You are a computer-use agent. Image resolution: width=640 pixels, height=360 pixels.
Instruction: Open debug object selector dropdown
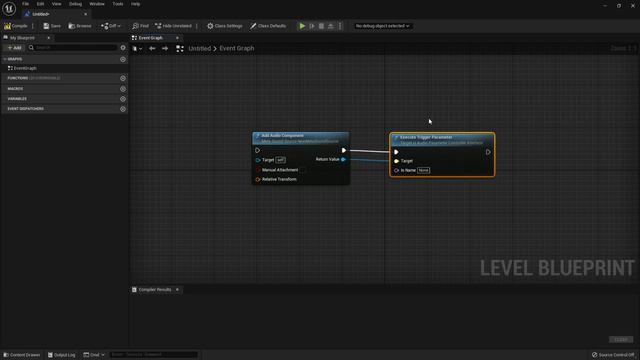(x=382, y=26)
